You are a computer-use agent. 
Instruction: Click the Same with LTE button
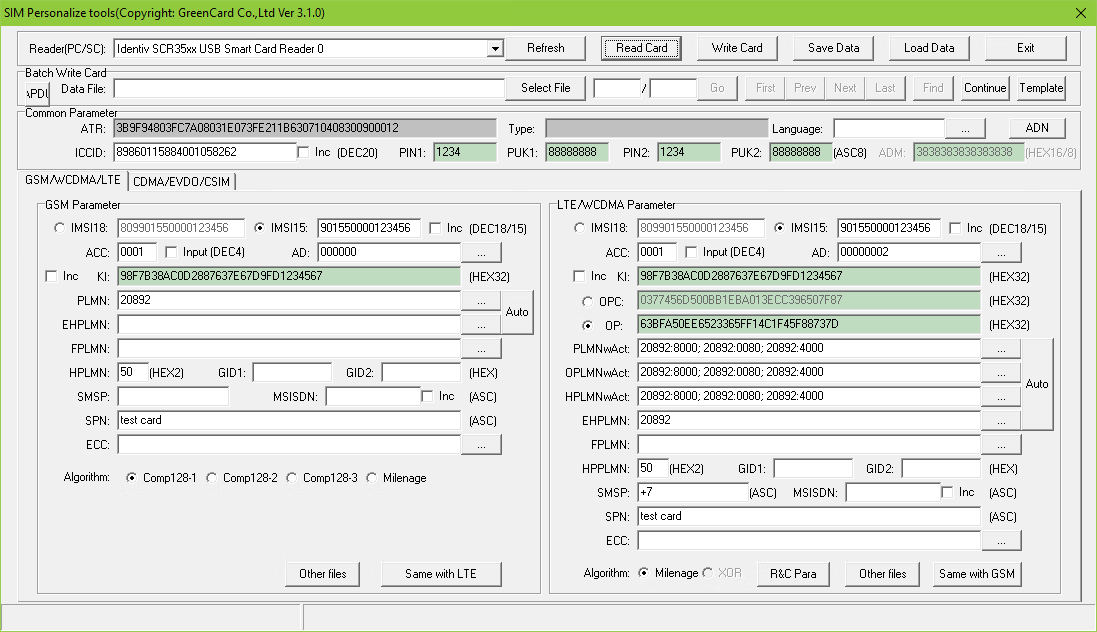tap(441, 574)
